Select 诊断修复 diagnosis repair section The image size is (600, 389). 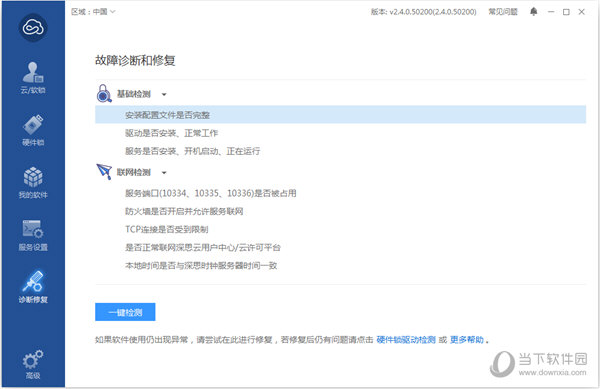tap(33, 287)
